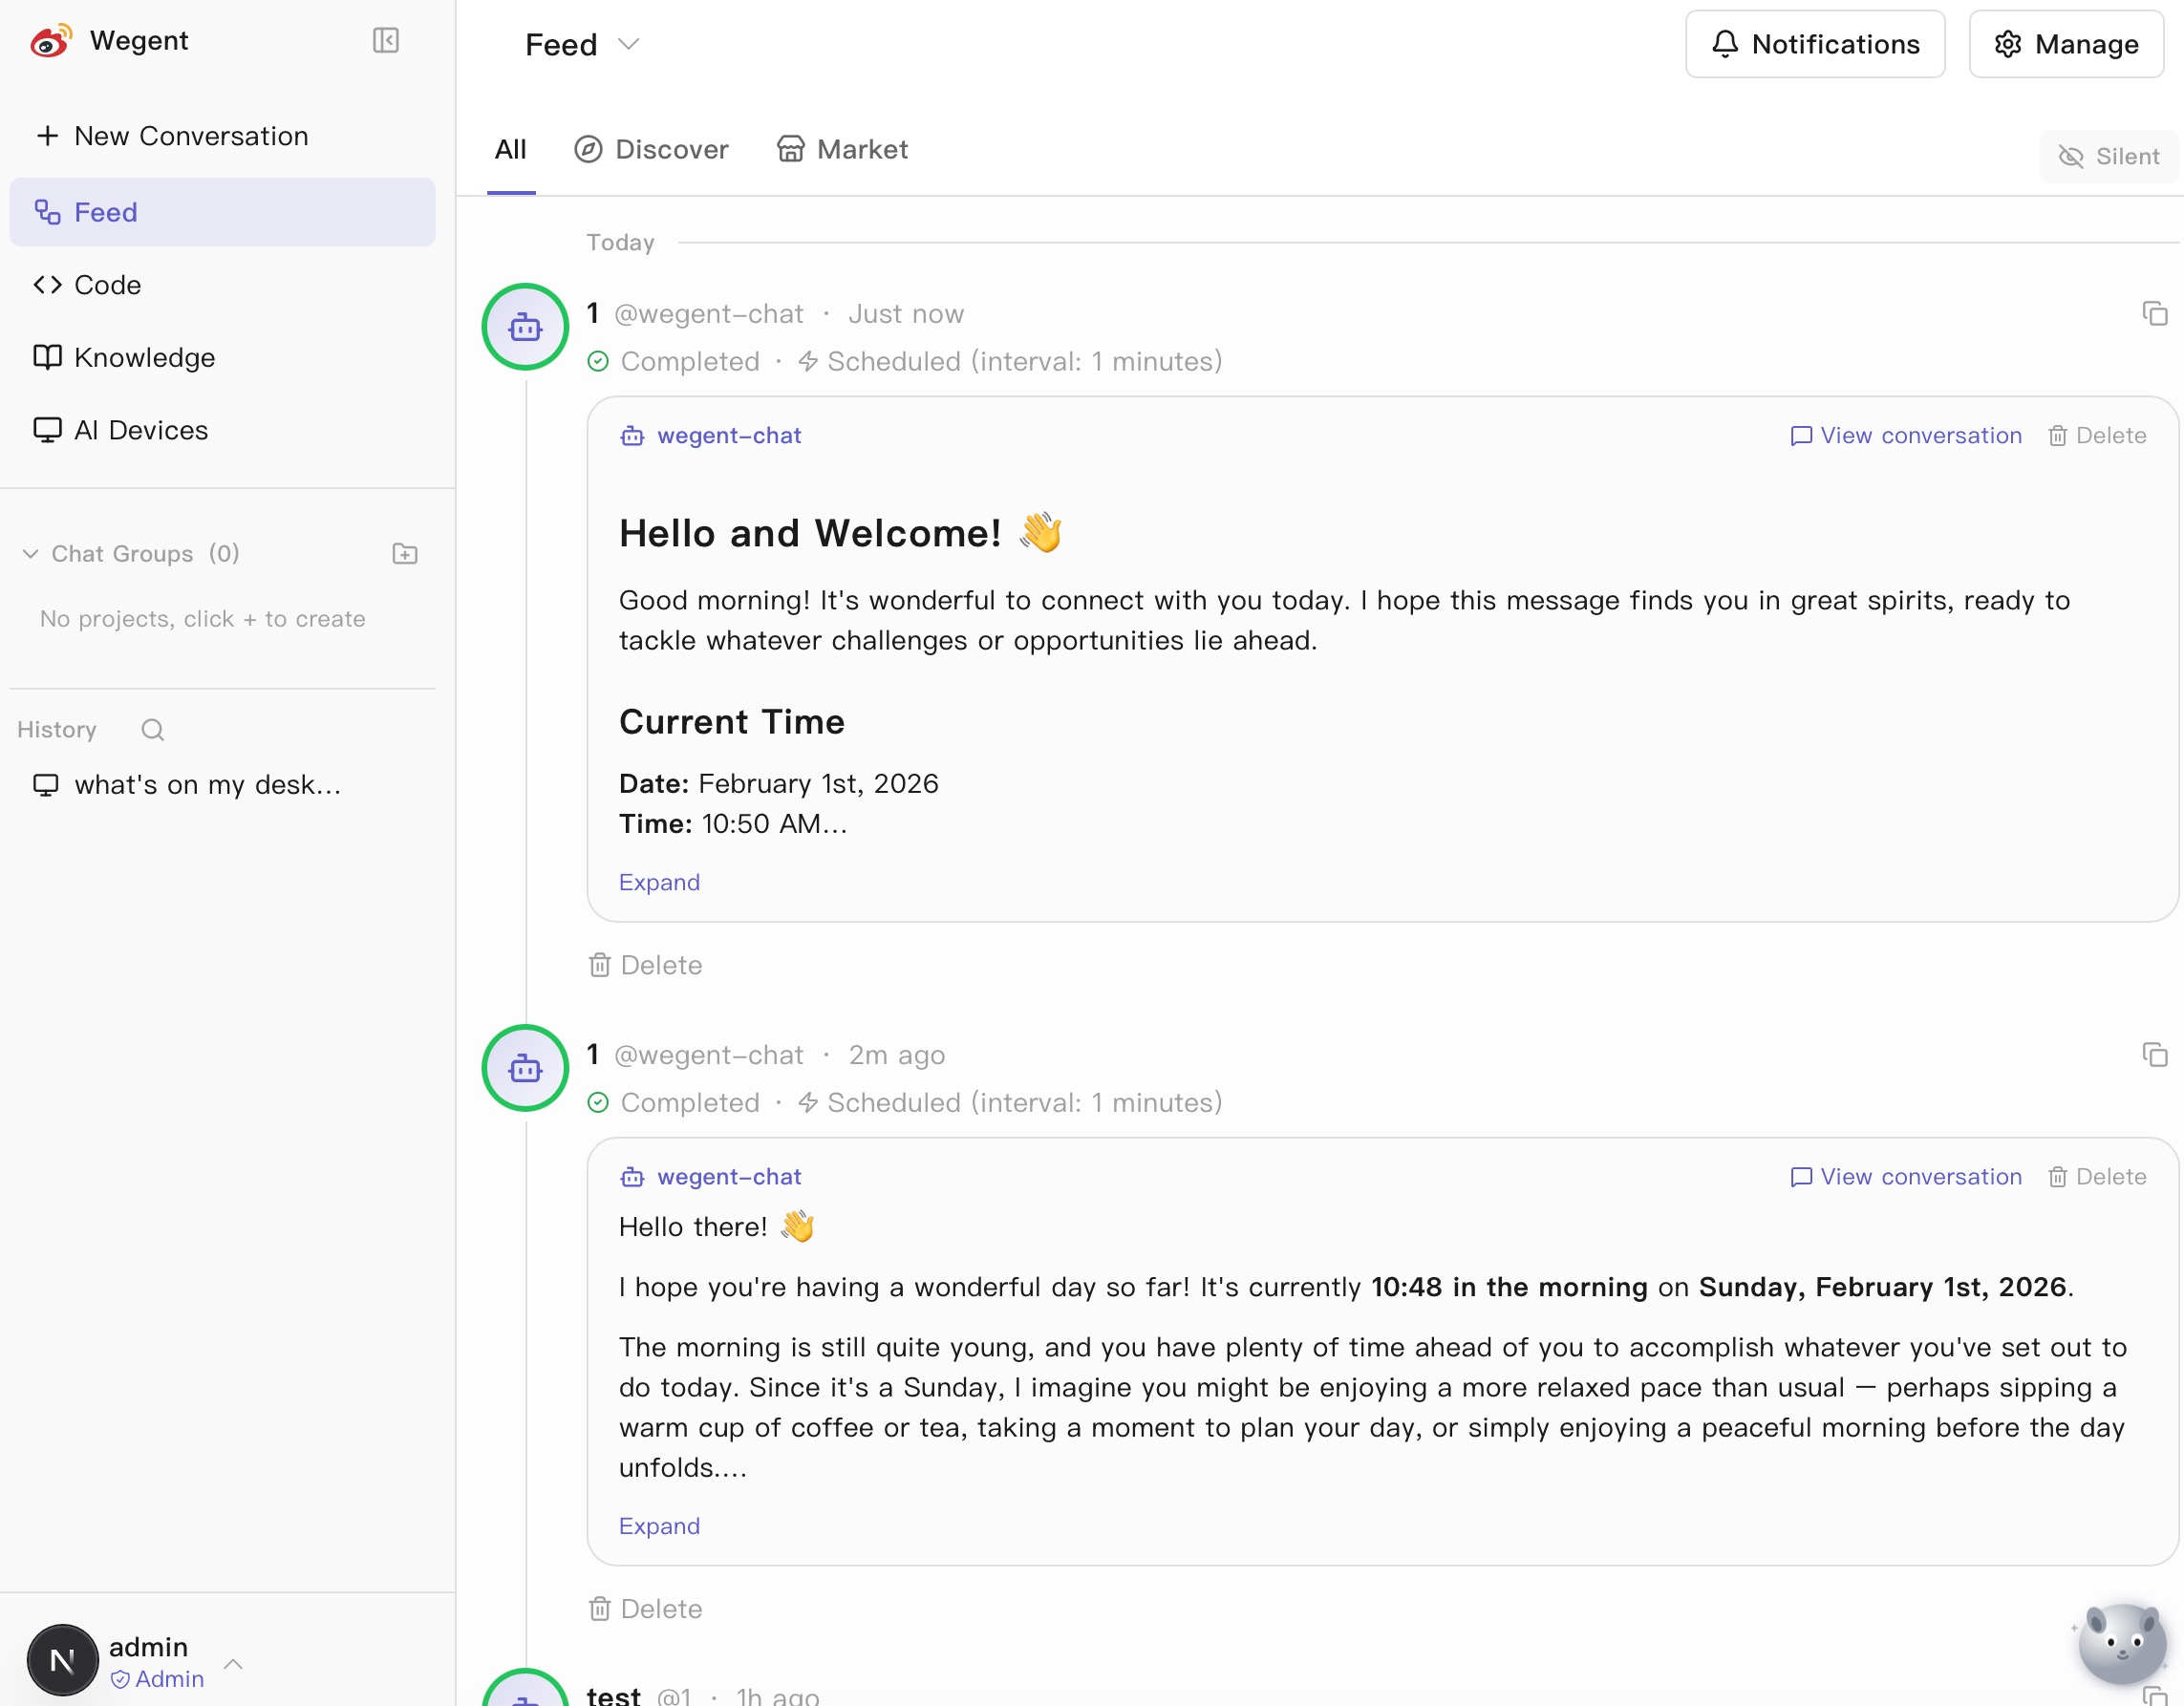This screenshot has width=2184, height=1706.
Task: Start a New Conversation
Action: [x=172, y=136]
